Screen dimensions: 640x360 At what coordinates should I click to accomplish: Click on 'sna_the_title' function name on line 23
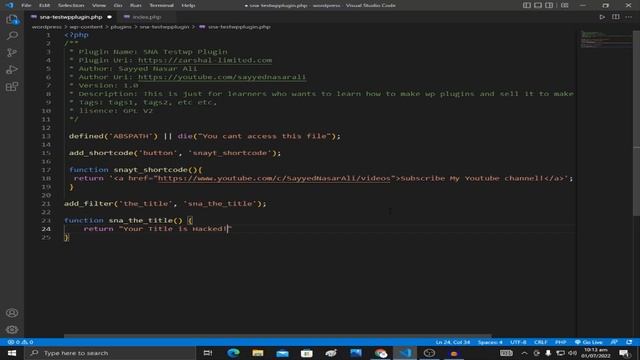[x=141, y=220]
